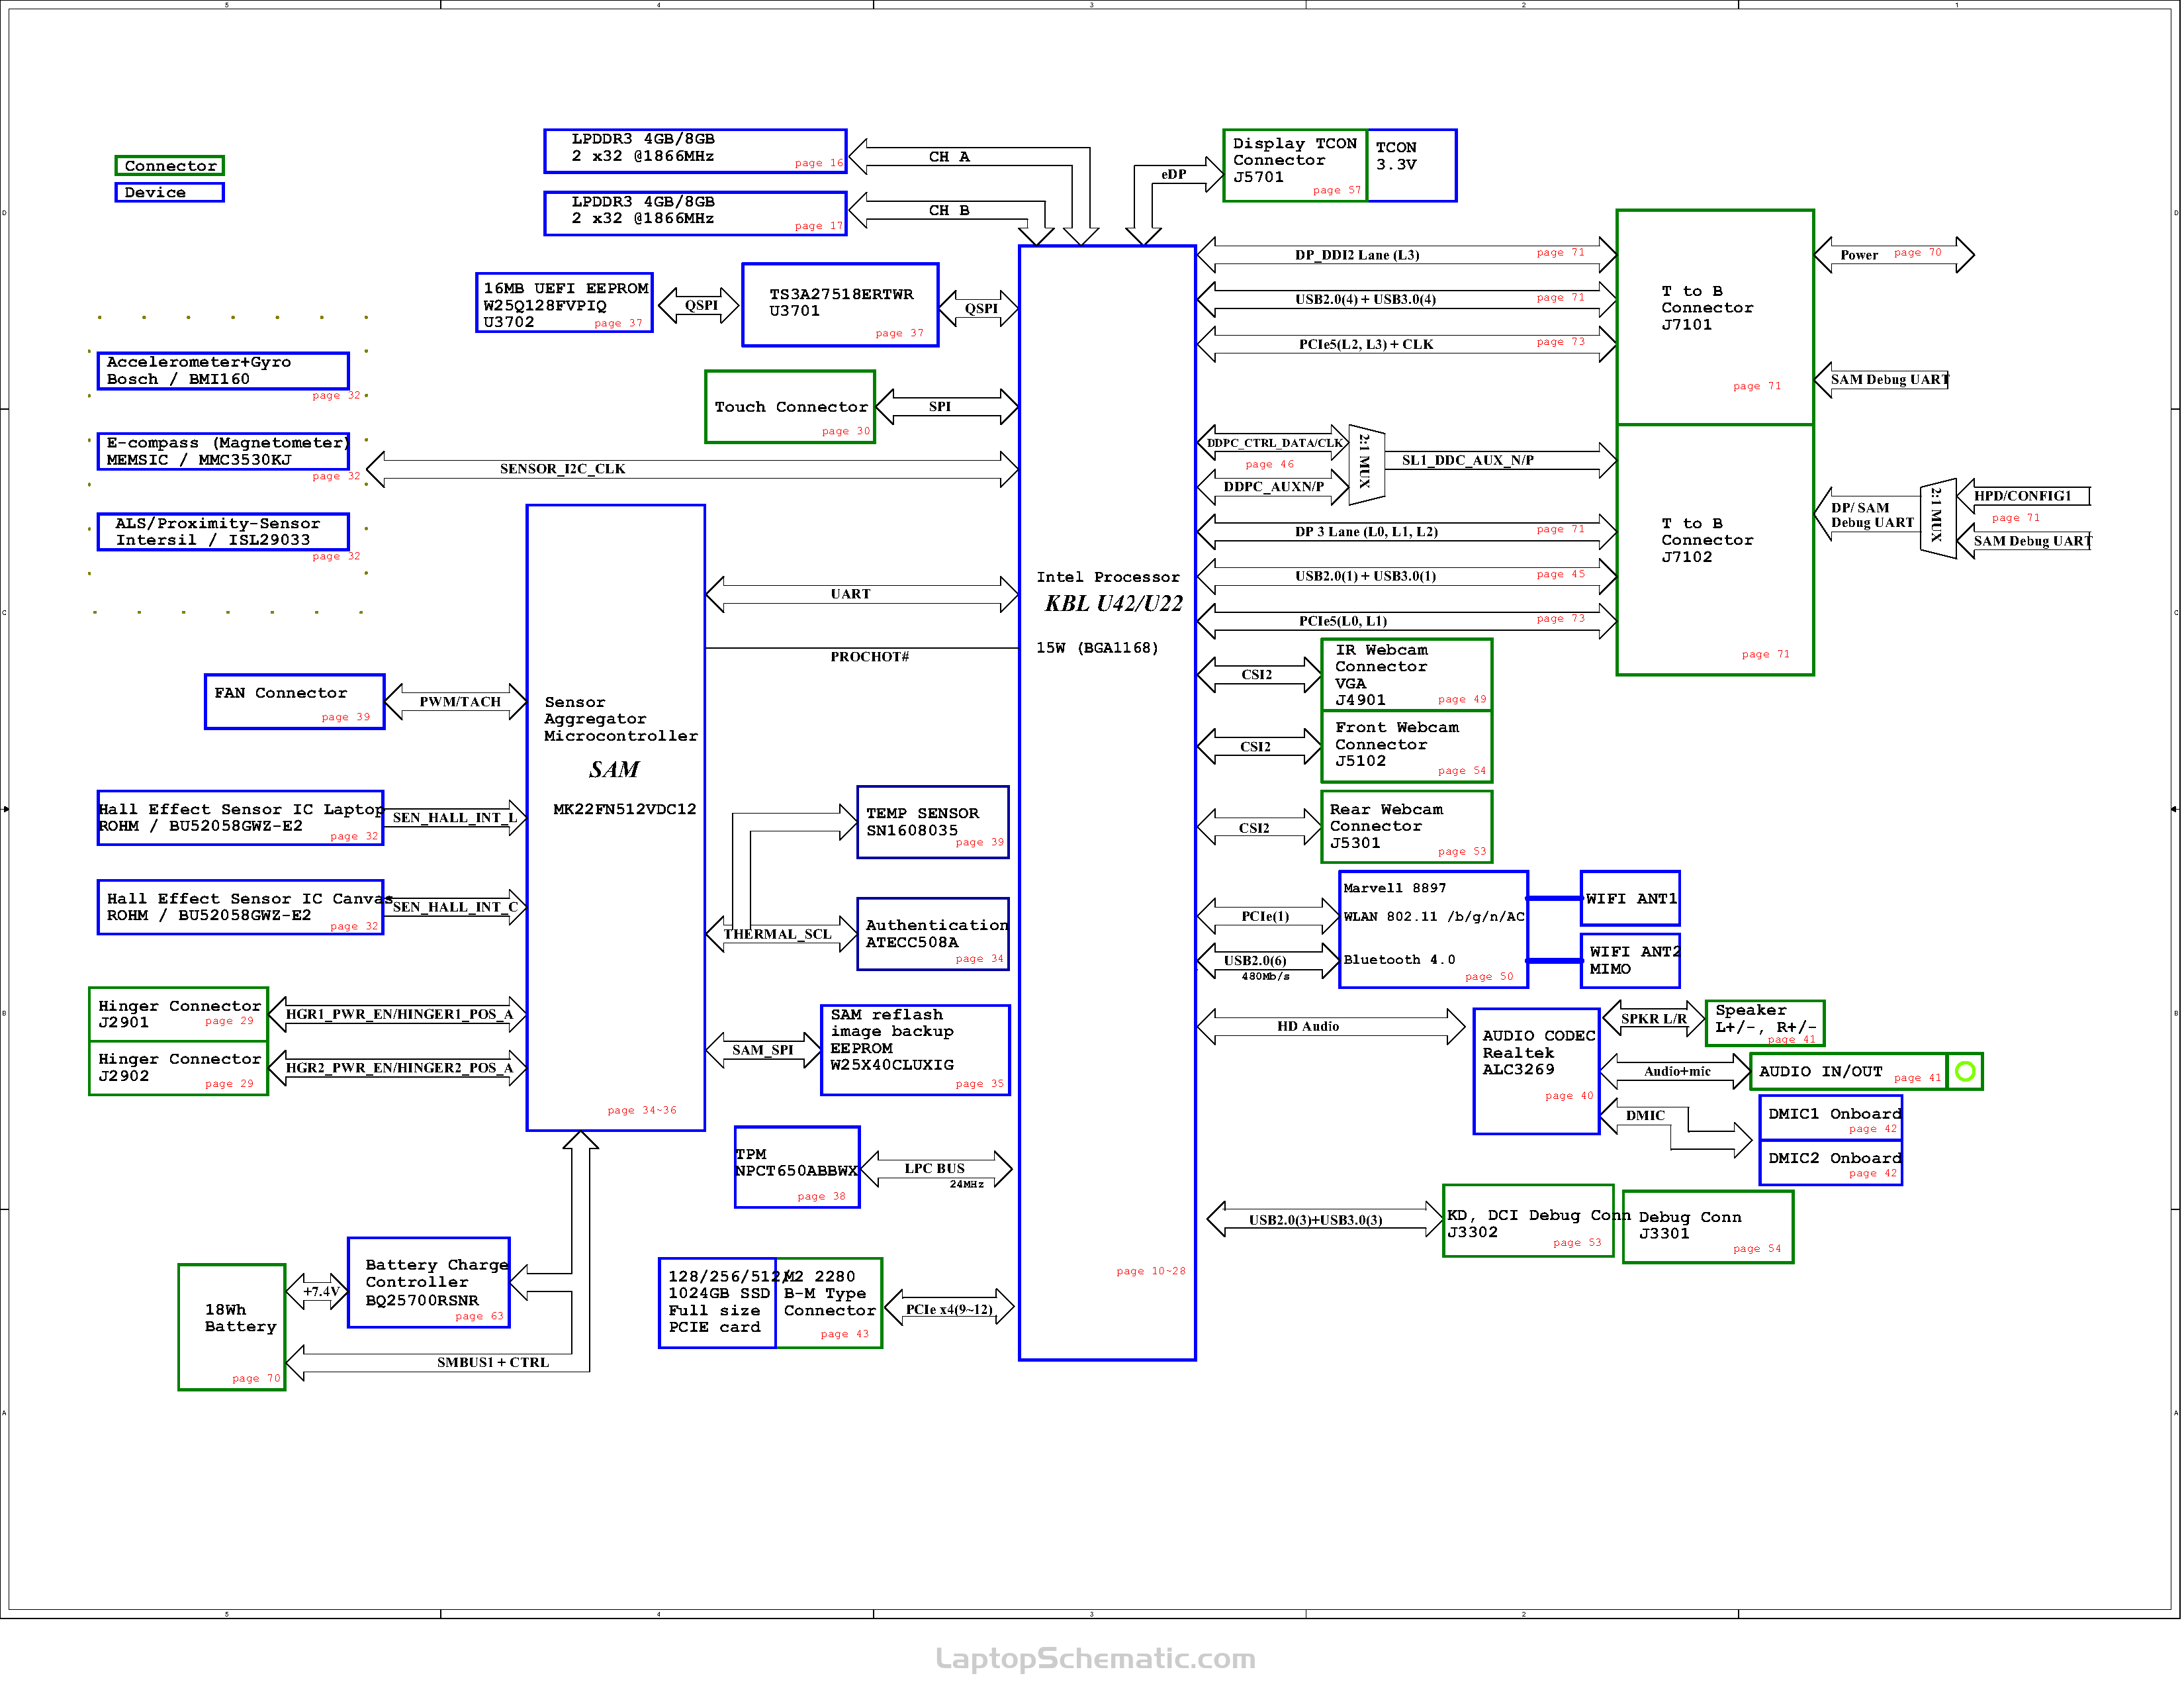
Task: Click the DMIC2 Onboard block
Action: click(1830, 1162)
